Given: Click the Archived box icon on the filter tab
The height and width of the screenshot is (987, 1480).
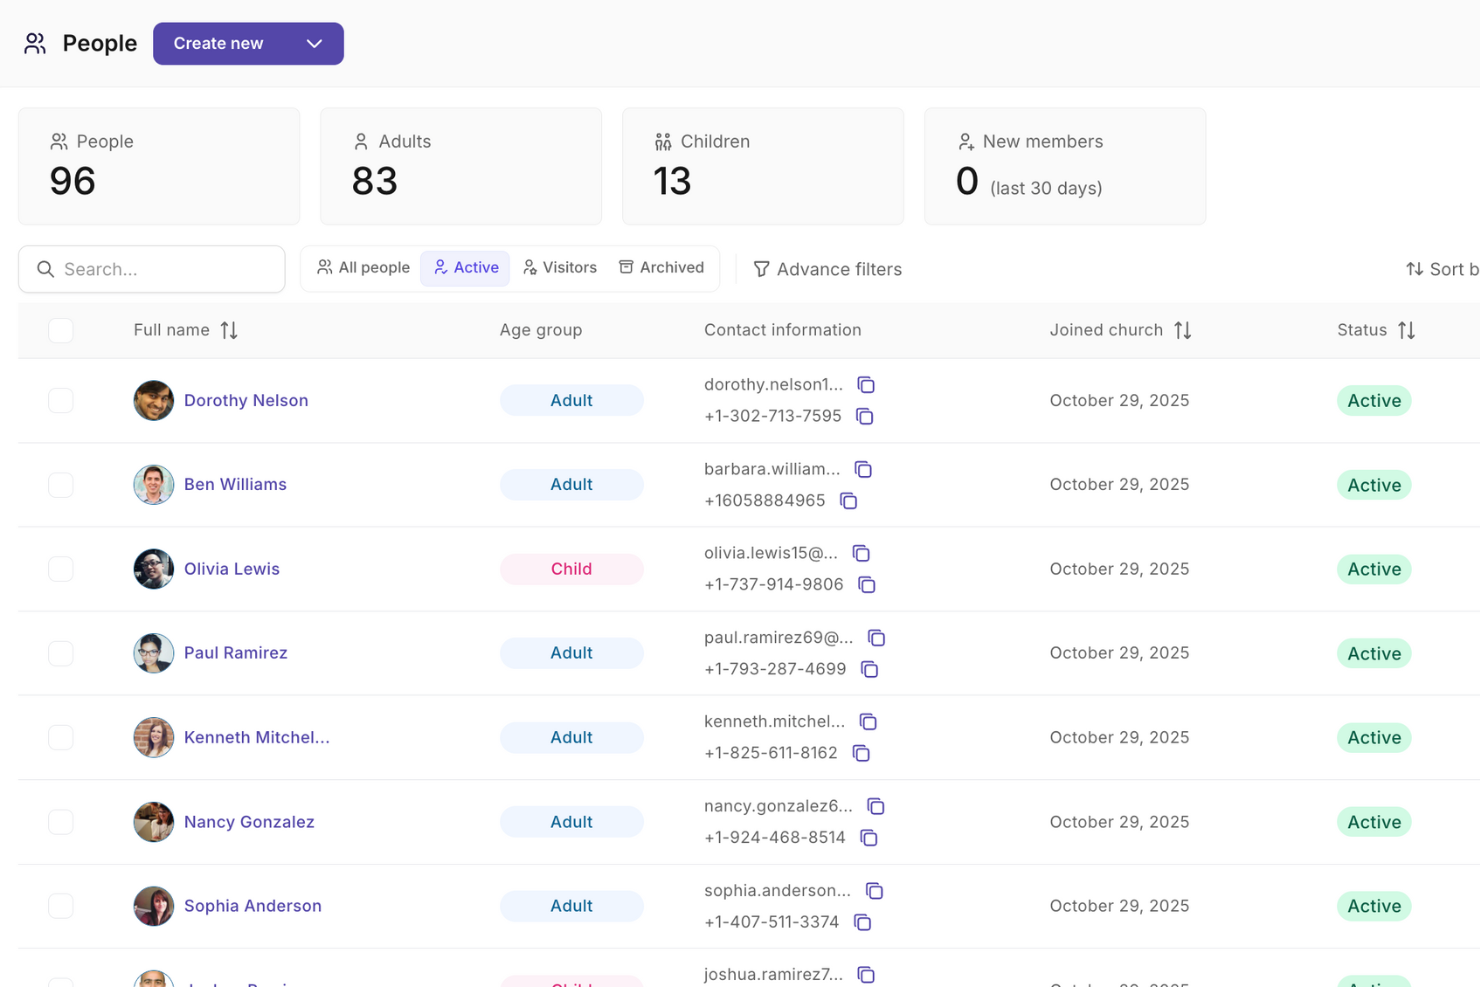Looking at the screenshot, I should [x=627, y=267].
